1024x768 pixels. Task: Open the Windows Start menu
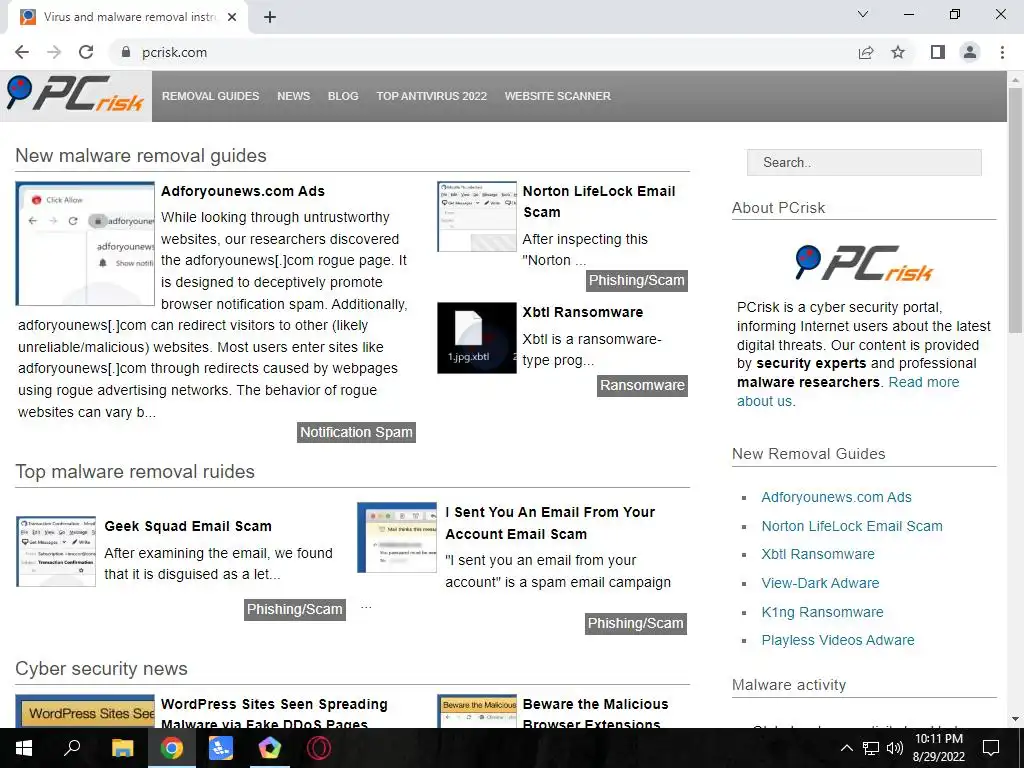point(24,748)
